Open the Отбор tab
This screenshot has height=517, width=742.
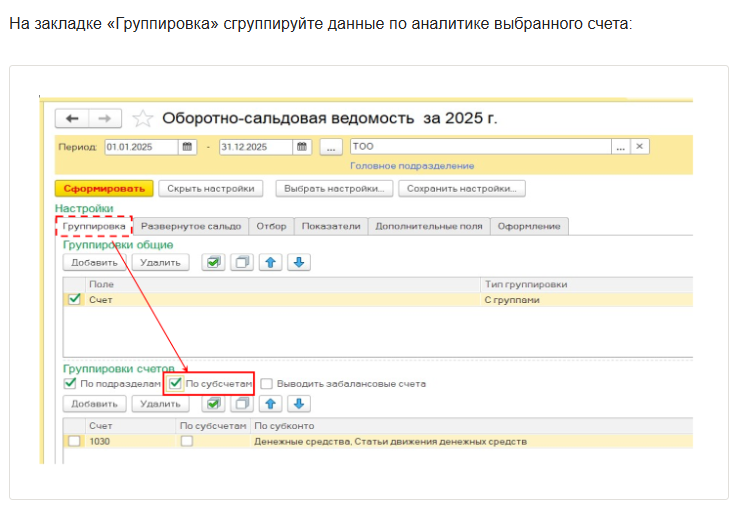(x=271, y=226)
